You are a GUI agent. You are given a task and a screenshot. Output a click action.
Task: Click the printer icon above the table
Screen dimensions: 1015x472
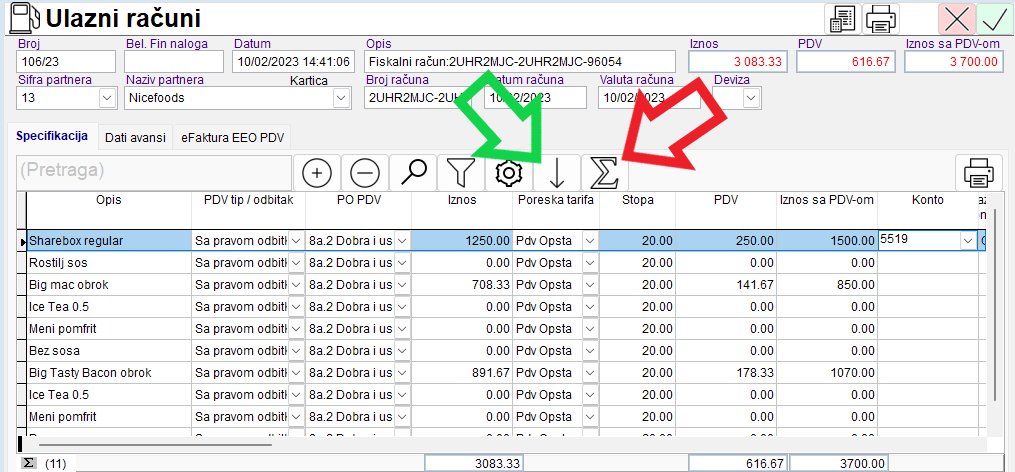coord(978,173)
